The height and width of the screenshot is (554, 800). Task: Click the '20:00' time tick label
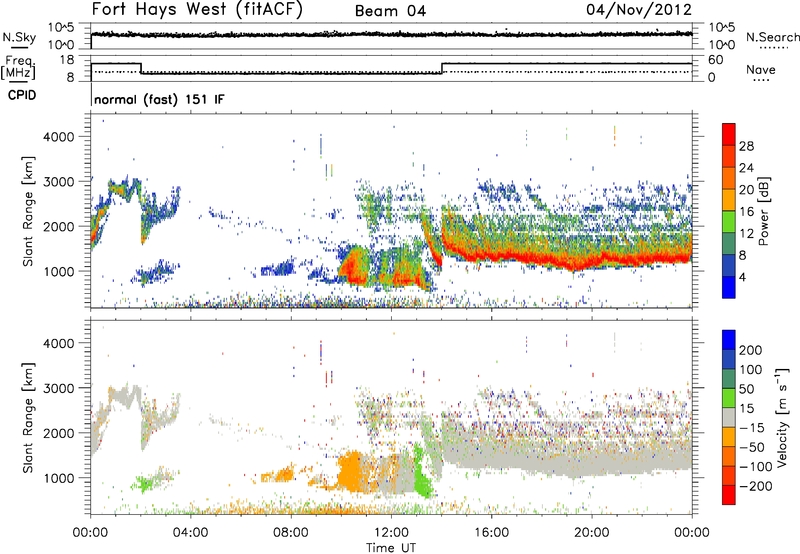(x=591, y=532)
